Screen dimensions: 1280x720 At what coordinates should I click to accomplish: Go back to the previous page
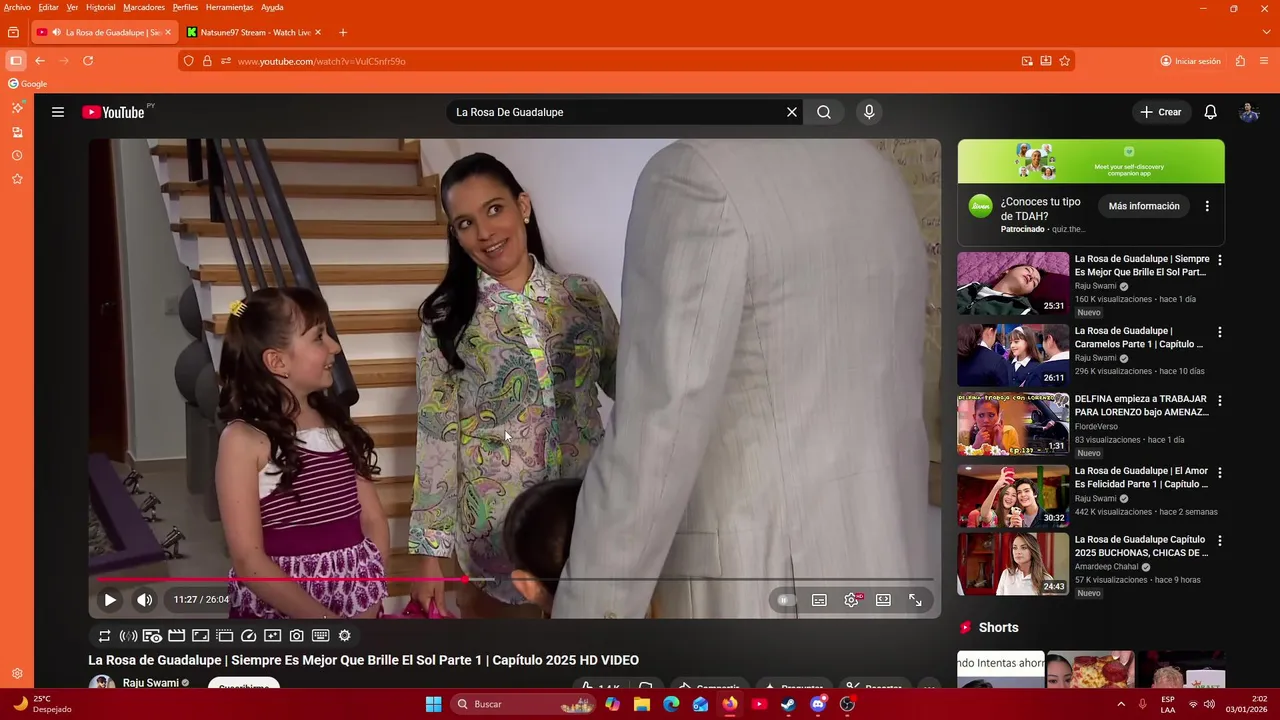coord(40,61)
